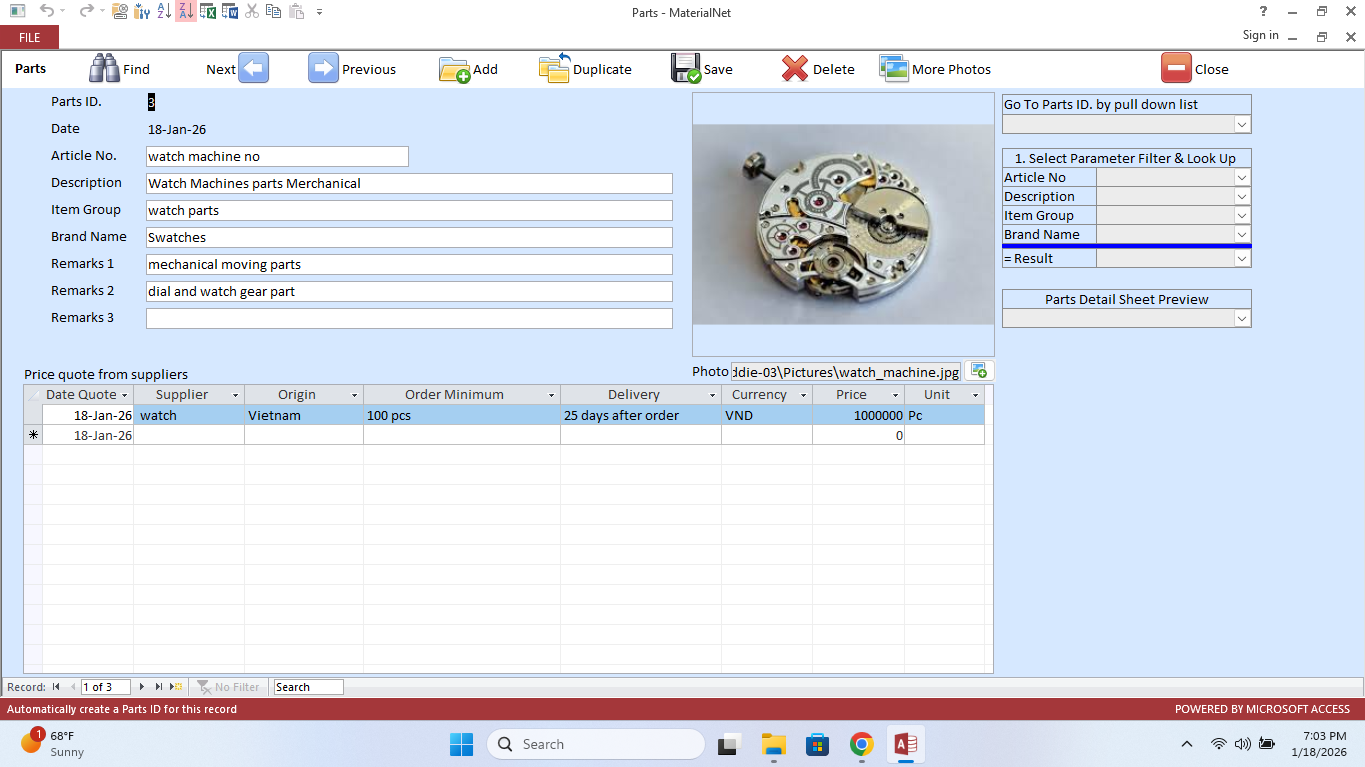This screenshot has height=767, width=1365.
Task: Click the red Delete X icon
Action: pyautogui.click(x=795, y=68)
